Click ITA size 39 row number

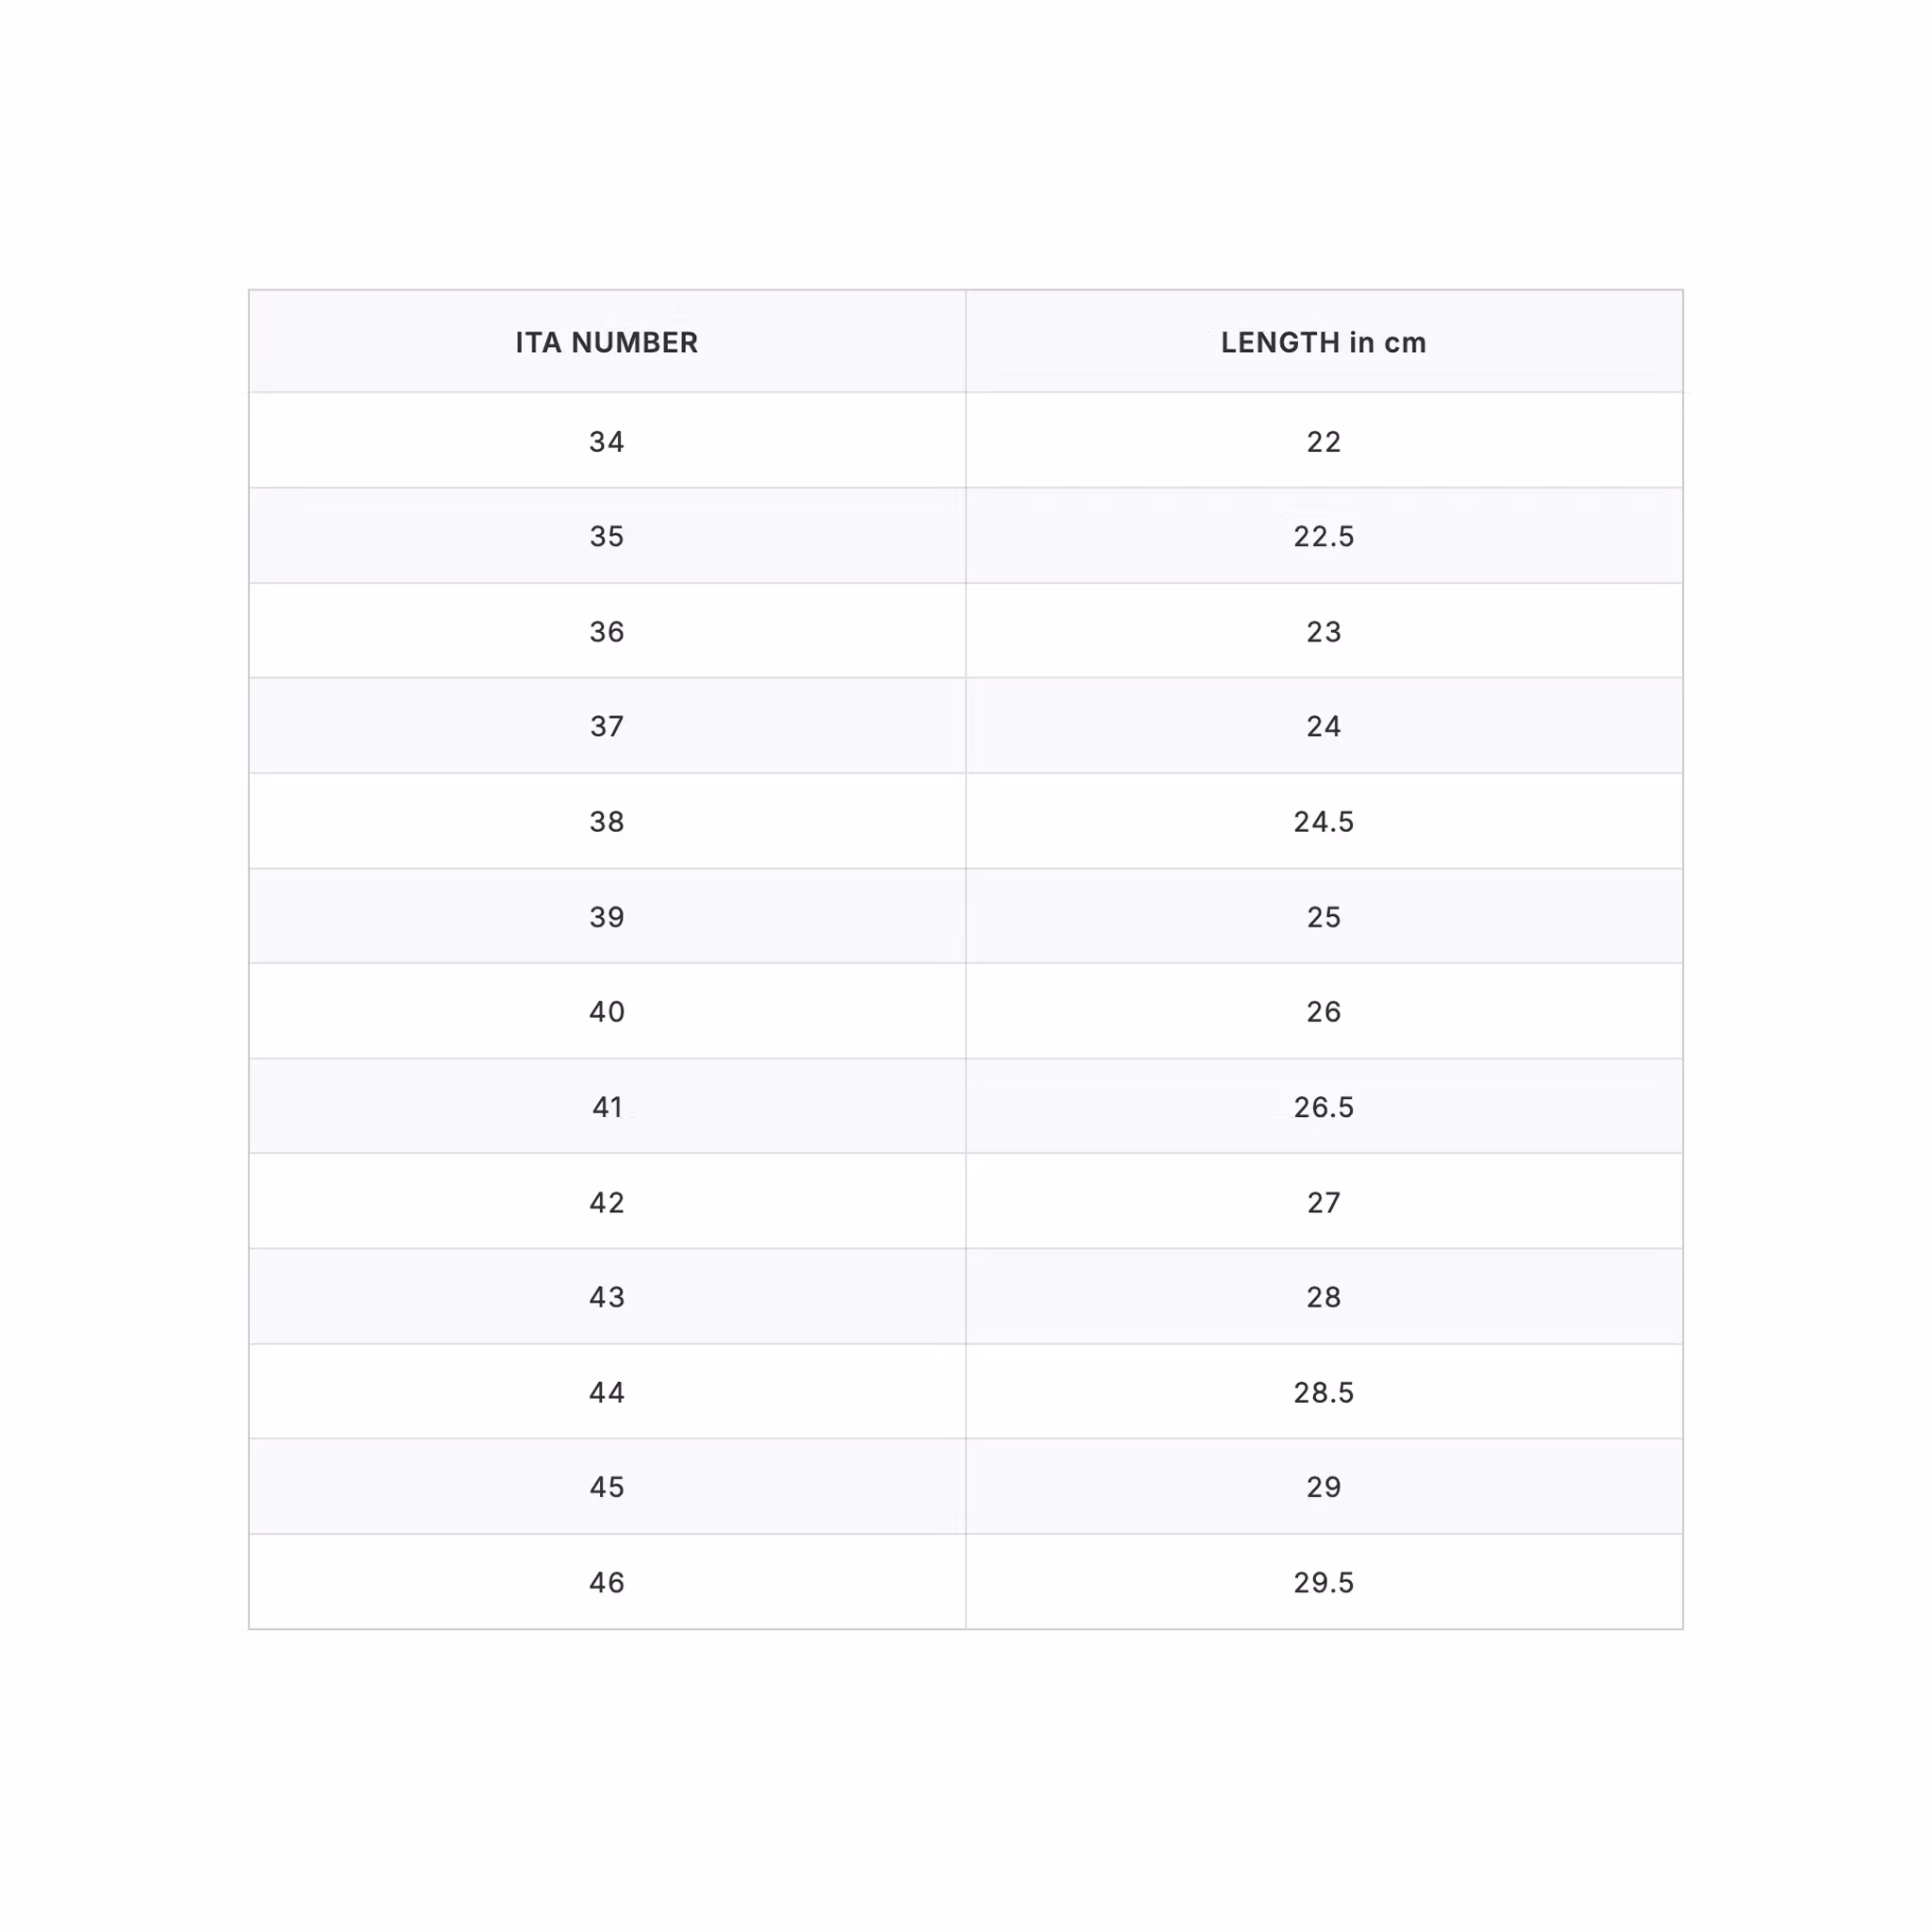(606, 916)
